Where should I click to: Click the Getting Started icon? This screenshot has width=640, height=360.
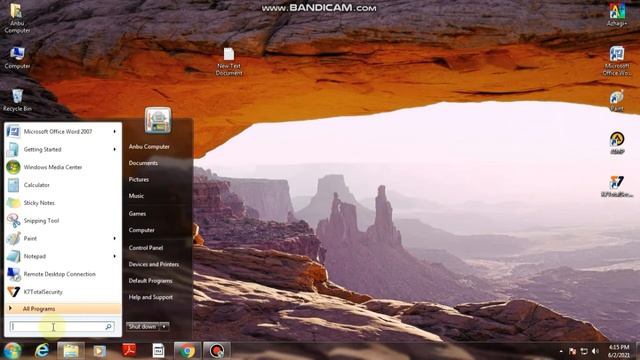13,149
